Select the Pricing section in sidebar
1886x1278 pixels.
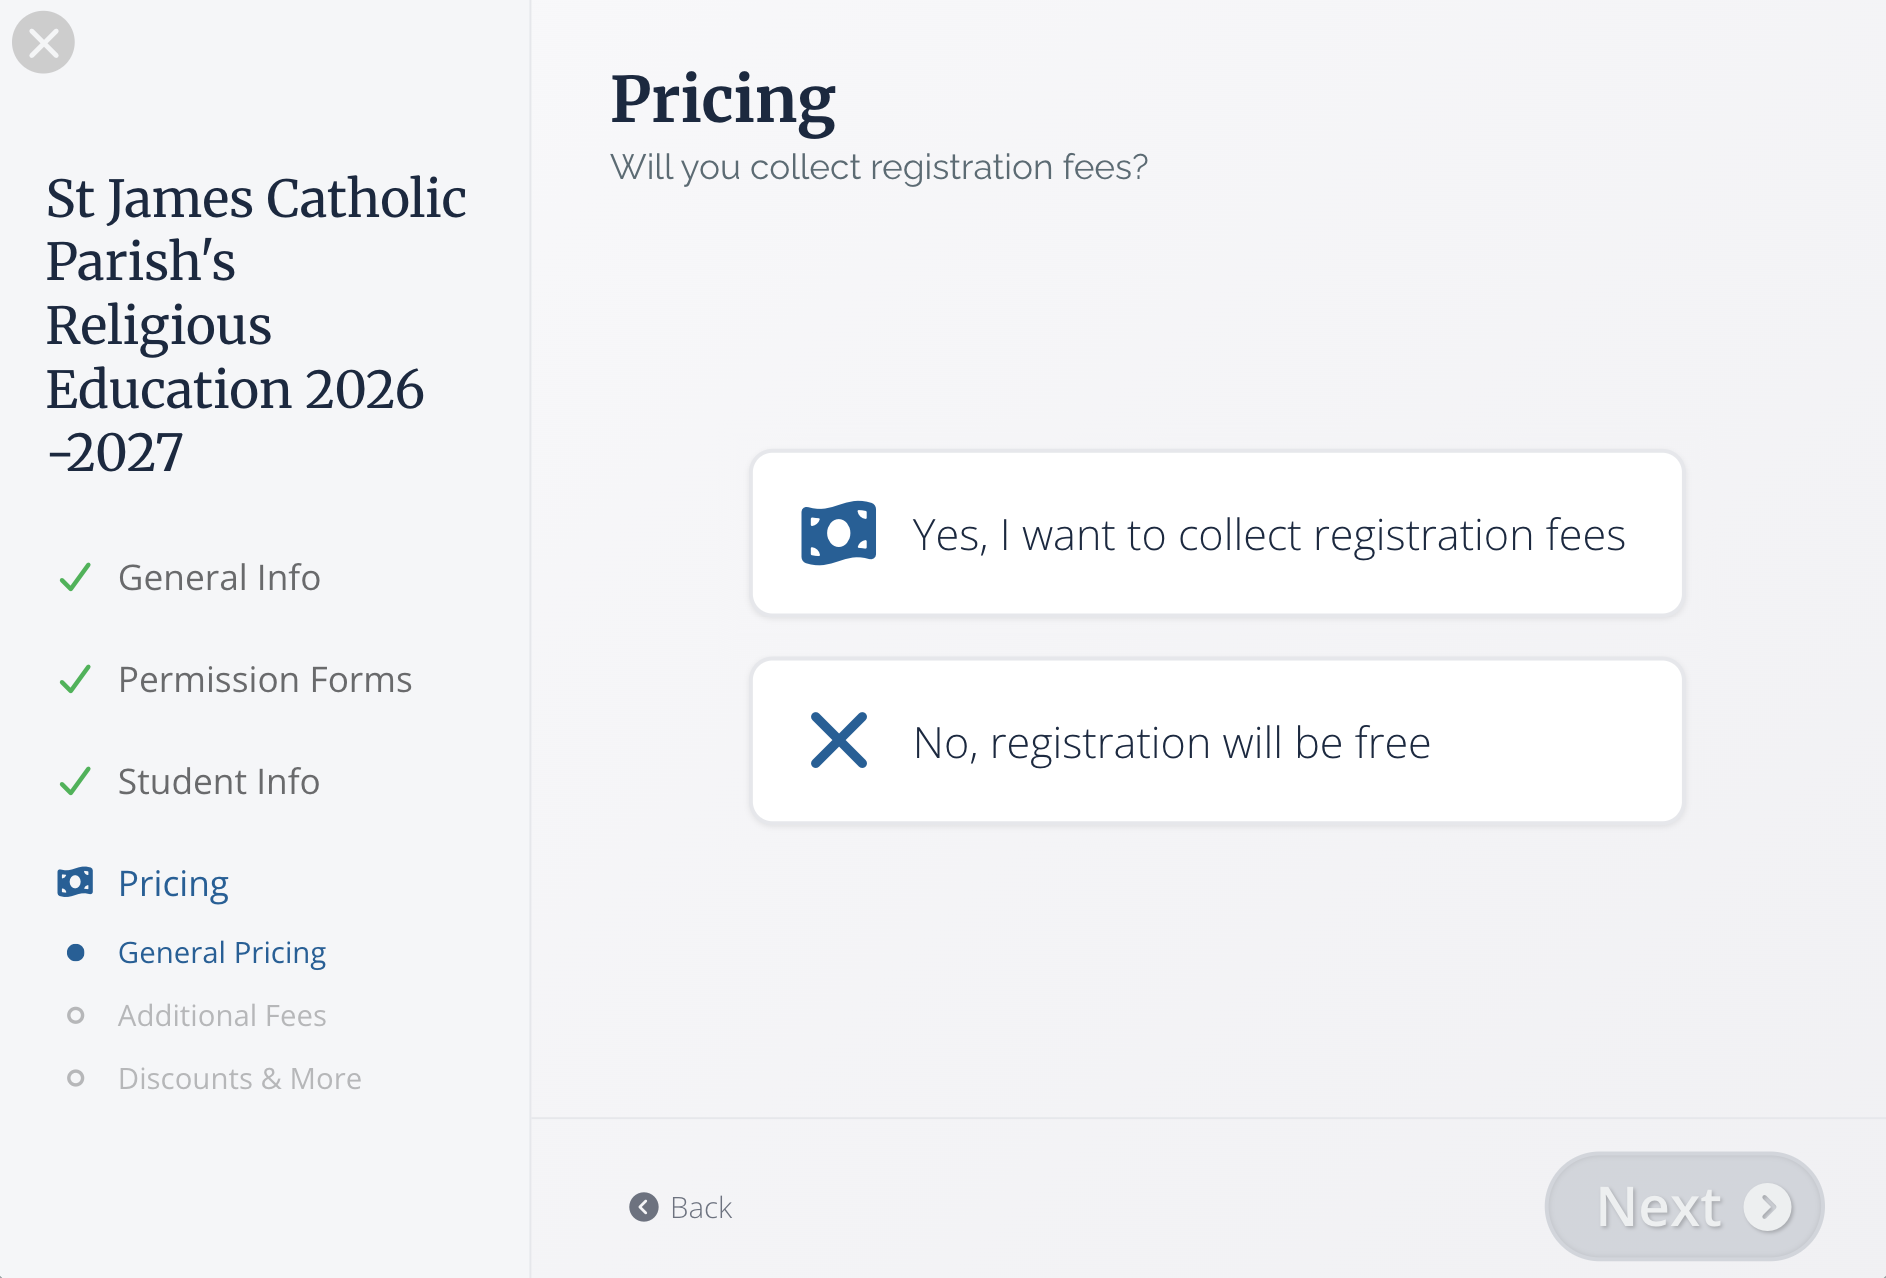pyautogui.click(x=173, y=884)
